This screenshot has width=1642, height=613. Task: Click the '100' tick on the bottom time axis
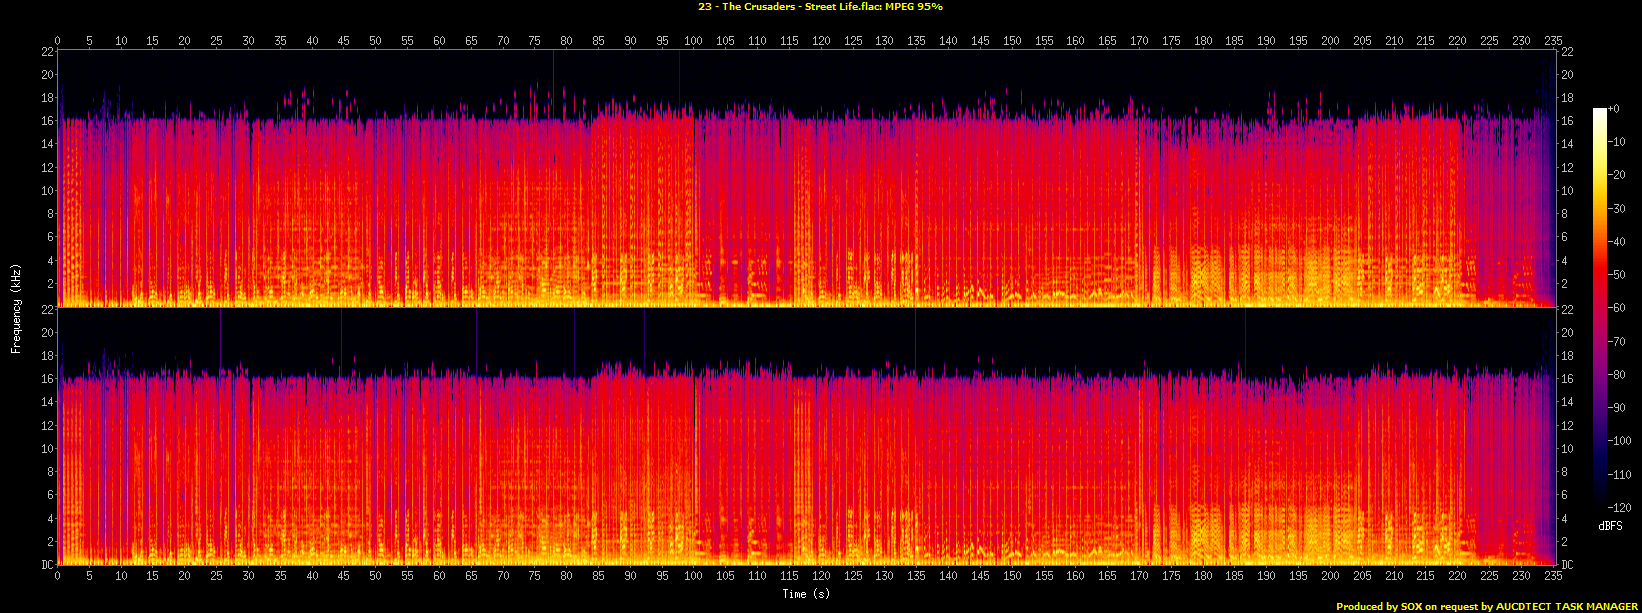(693, 577)
